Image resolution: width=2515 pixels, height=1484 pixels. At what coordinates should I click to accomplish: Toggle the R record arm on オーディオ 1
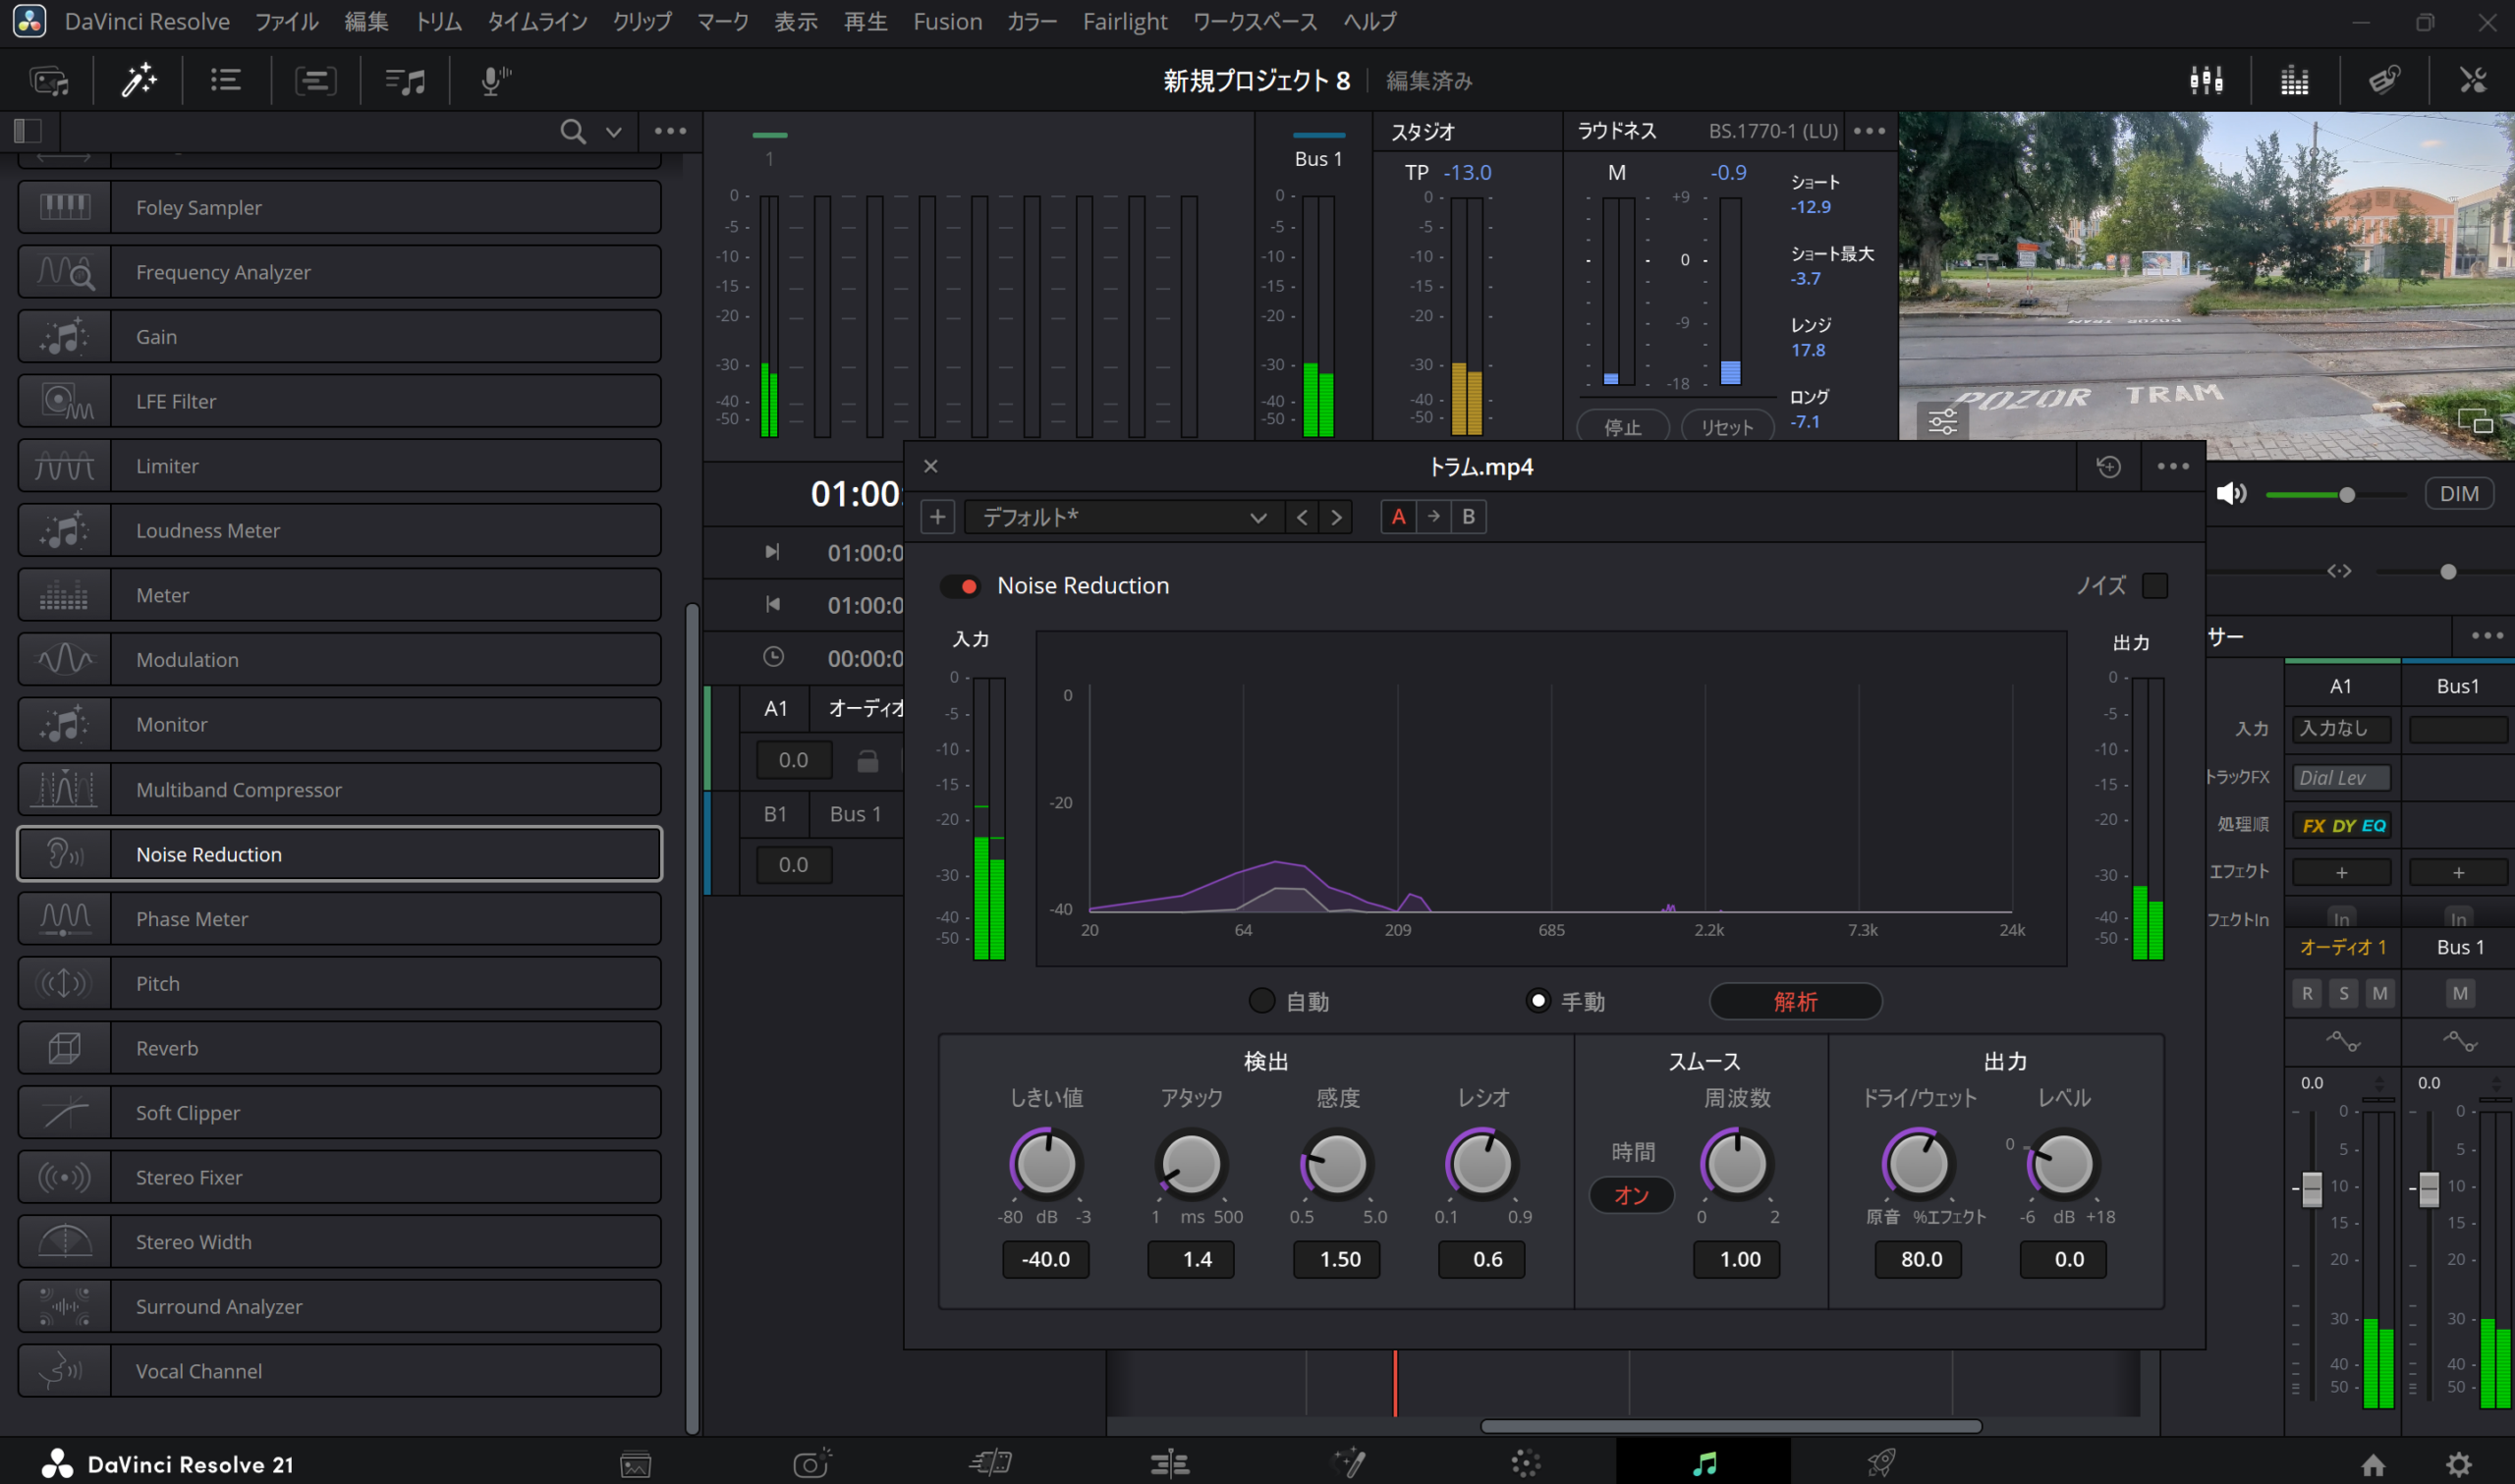pos(2307,993)
